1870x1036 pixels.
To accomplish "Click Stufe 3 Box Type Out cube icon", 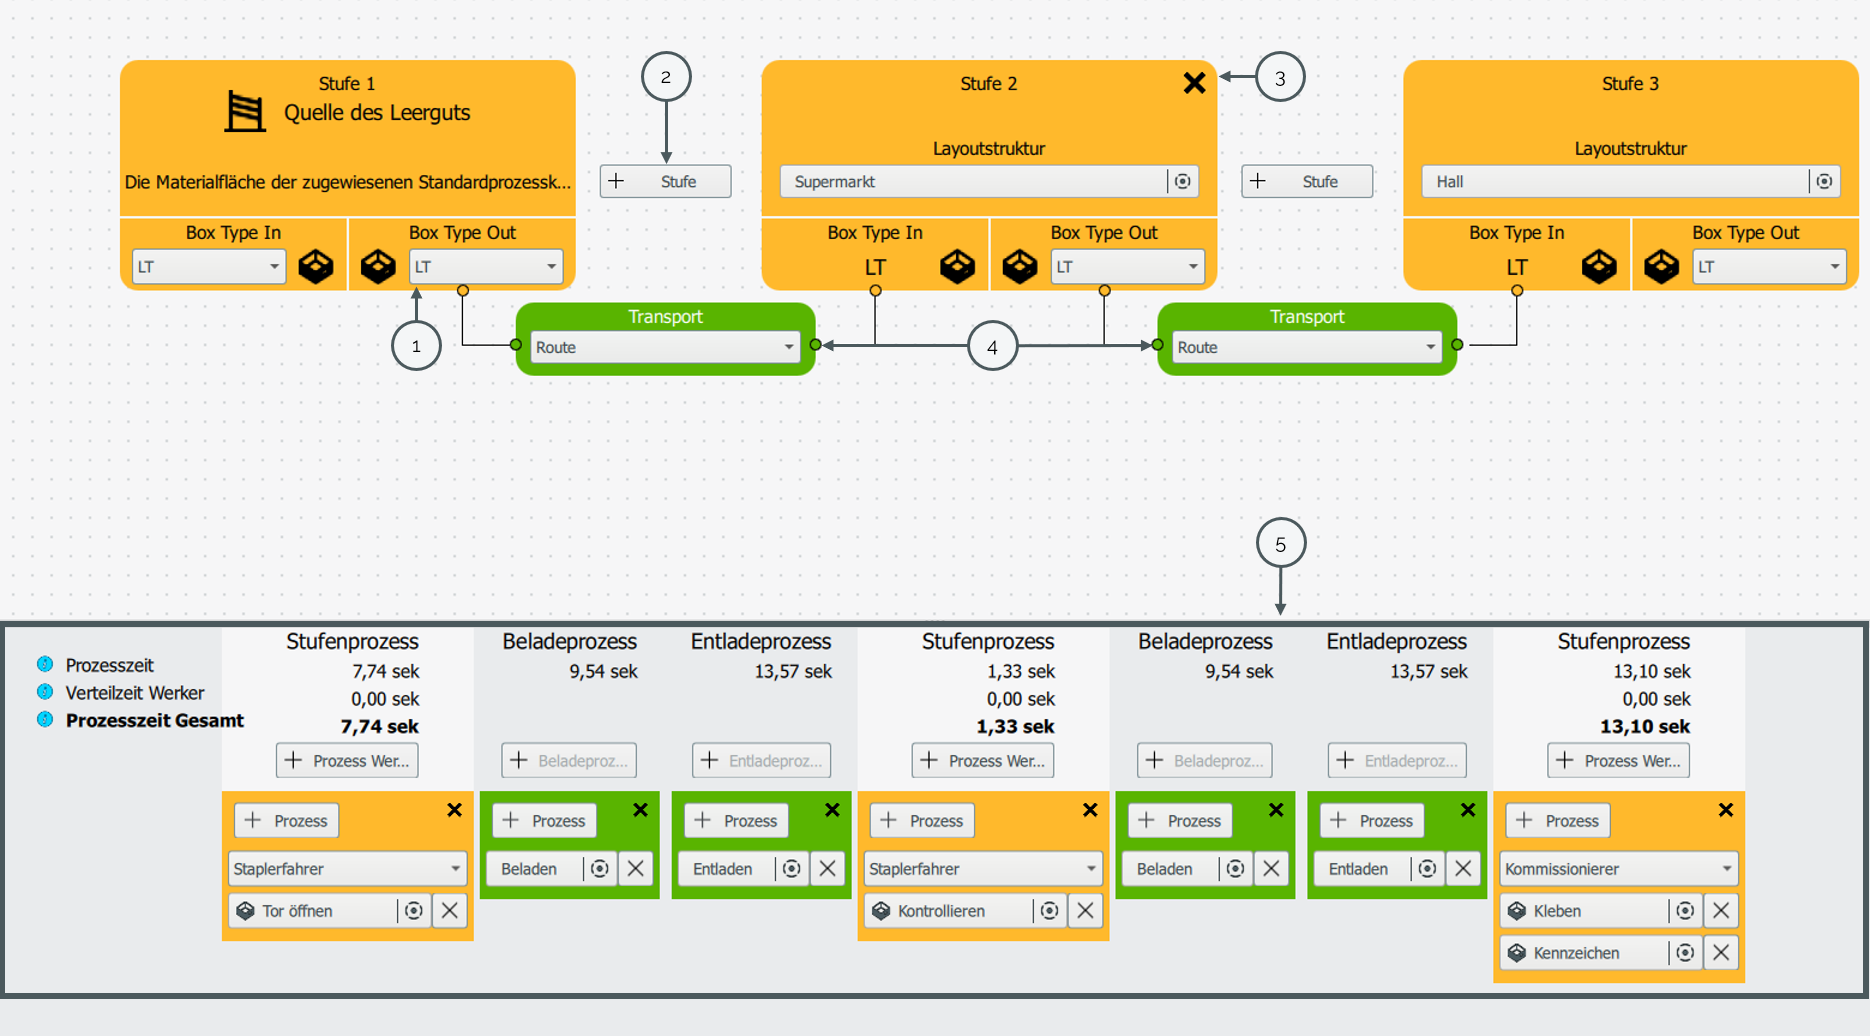I will click(x=1662, y=266).
